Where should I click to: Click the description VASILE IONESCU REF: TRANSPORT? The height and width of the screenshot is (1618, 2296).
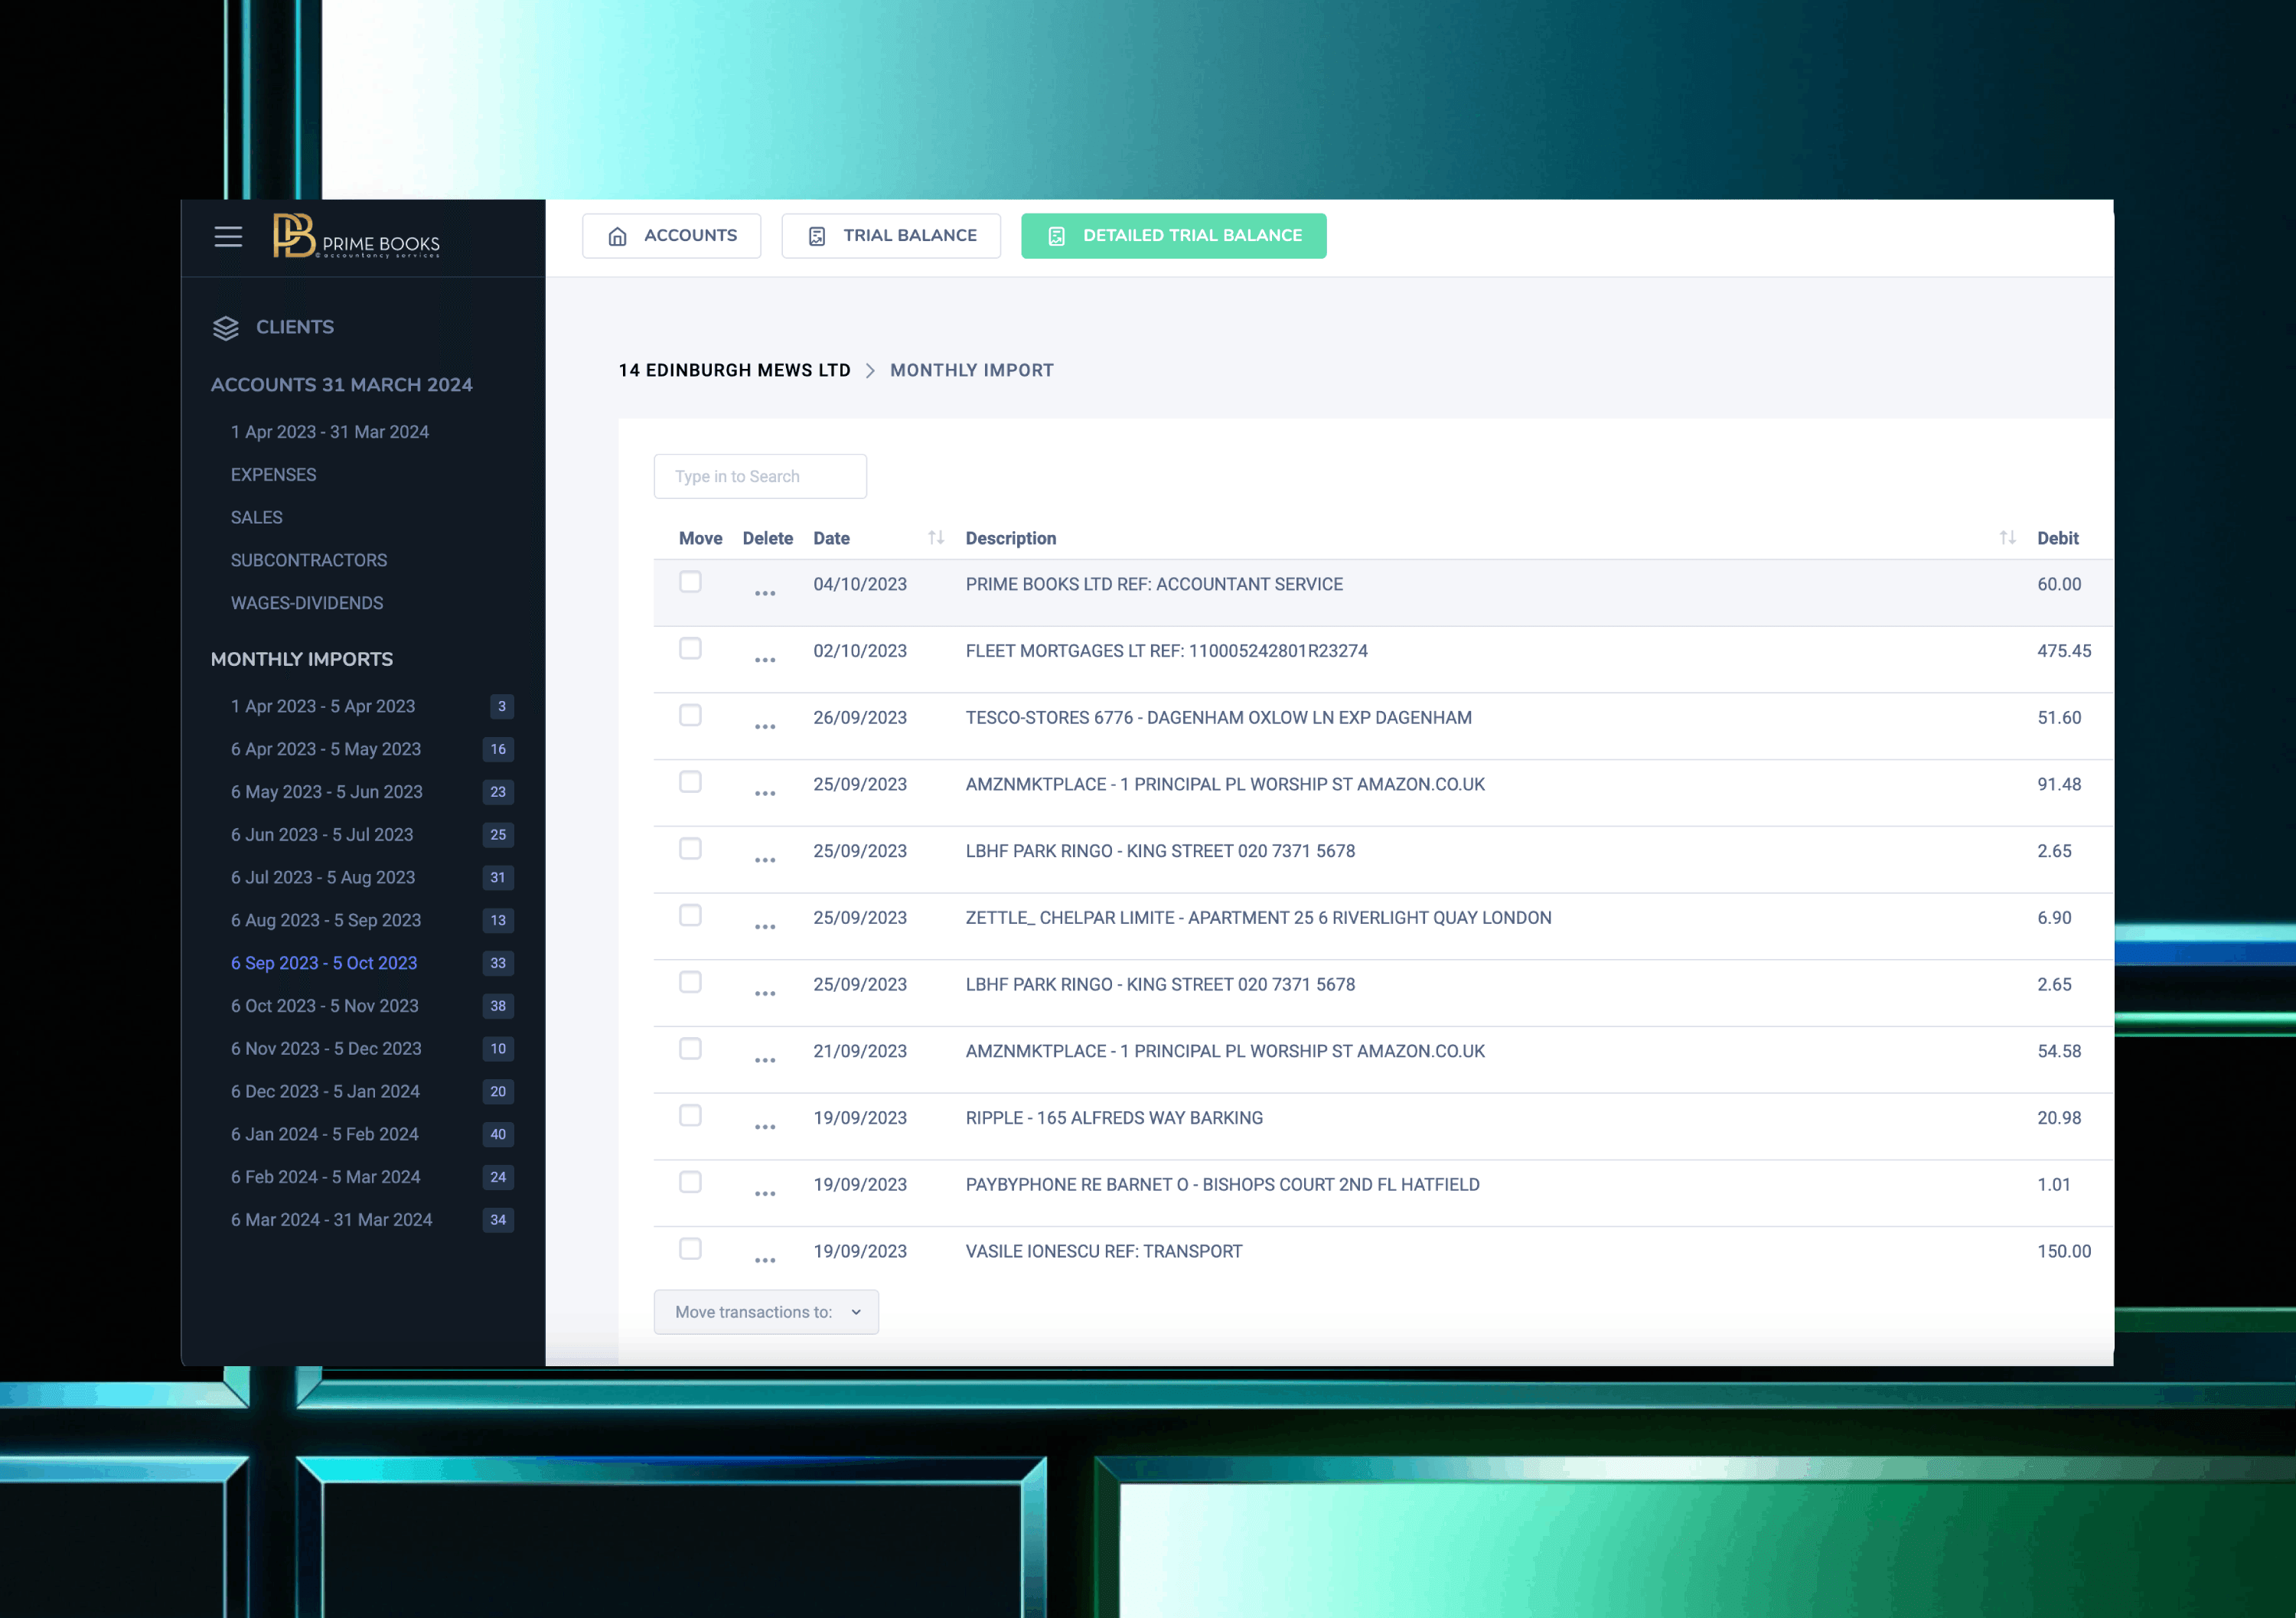click(1104, 1251)
